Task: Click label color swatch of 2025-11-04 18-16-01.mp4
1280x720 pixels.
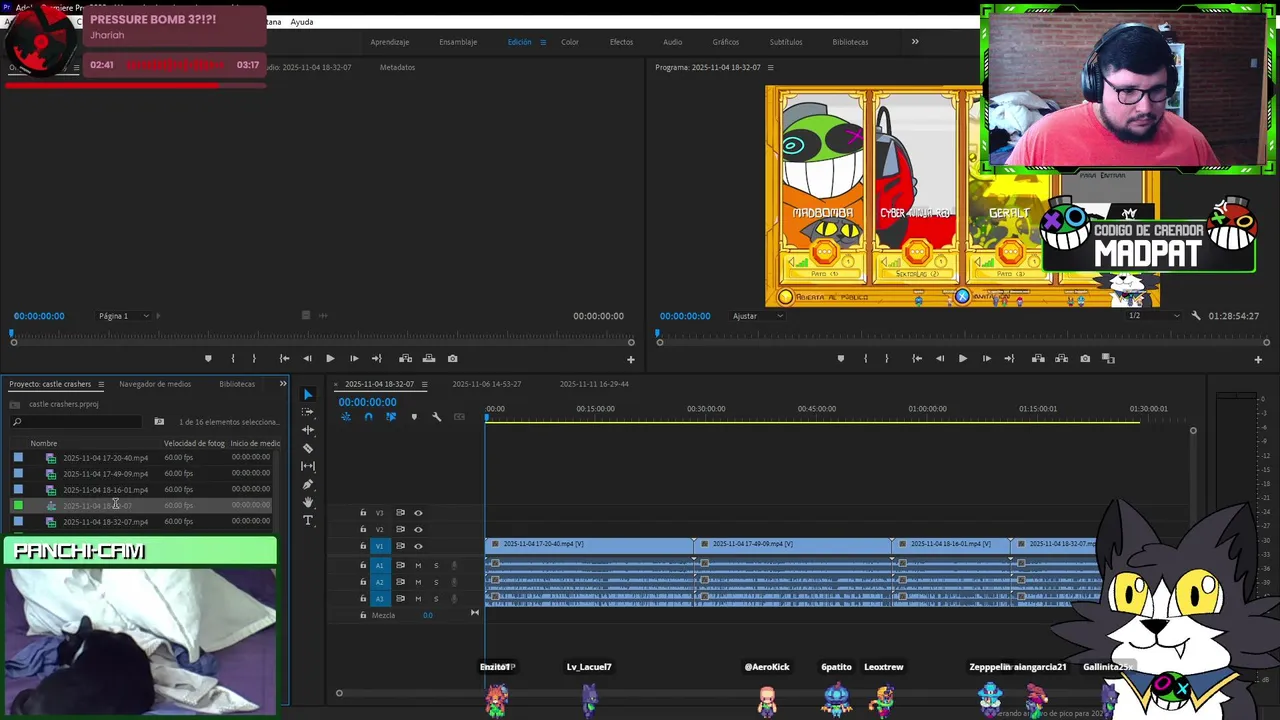Action: [x=18, y=489]
